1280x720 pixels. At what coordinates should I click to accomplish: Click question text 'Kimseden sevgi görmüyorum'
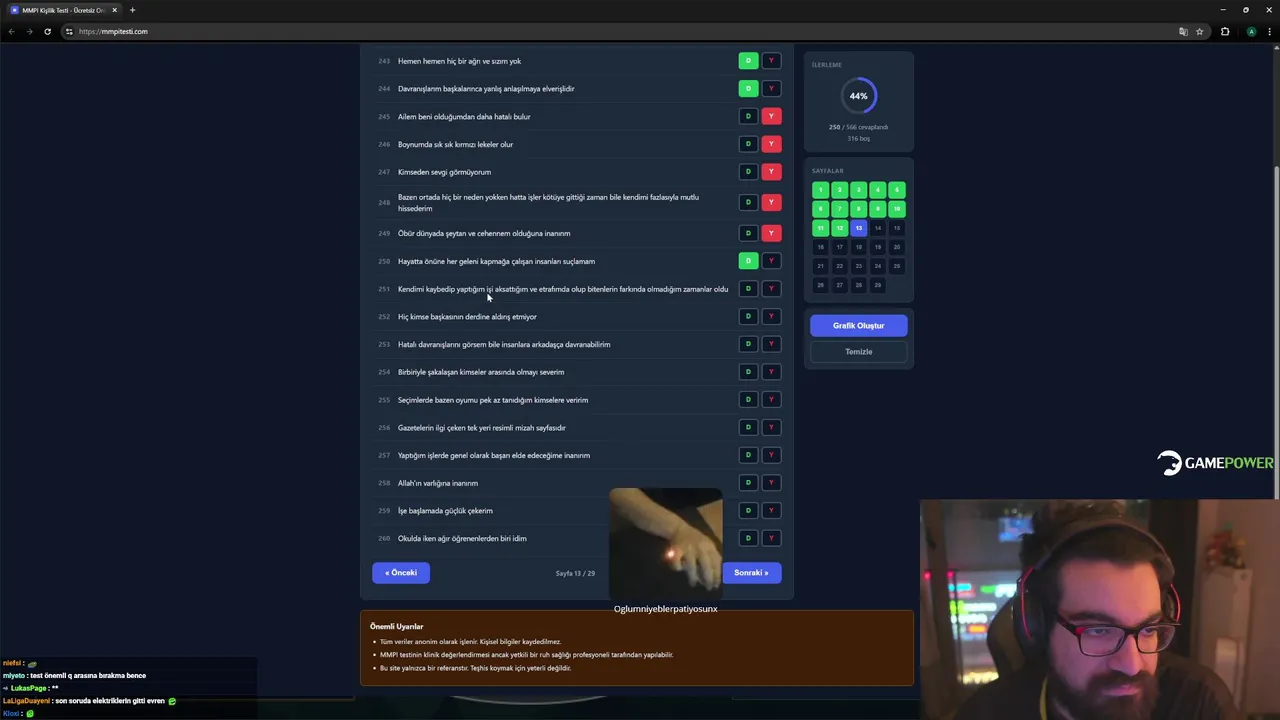click(x=444, y=172)
